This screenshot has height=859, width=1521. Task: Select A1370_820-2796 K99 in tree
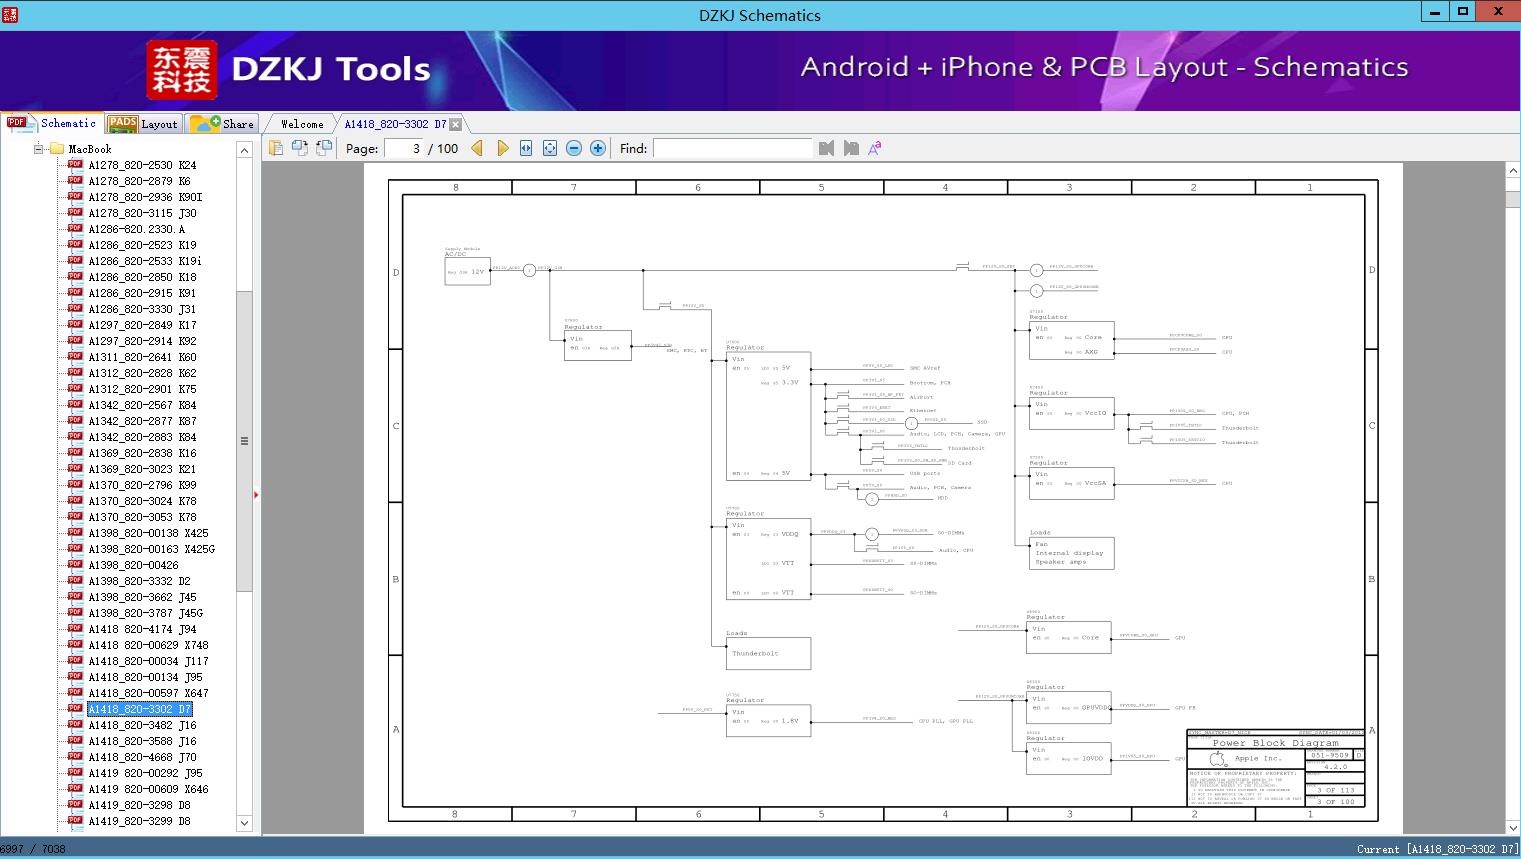point(142,485)
